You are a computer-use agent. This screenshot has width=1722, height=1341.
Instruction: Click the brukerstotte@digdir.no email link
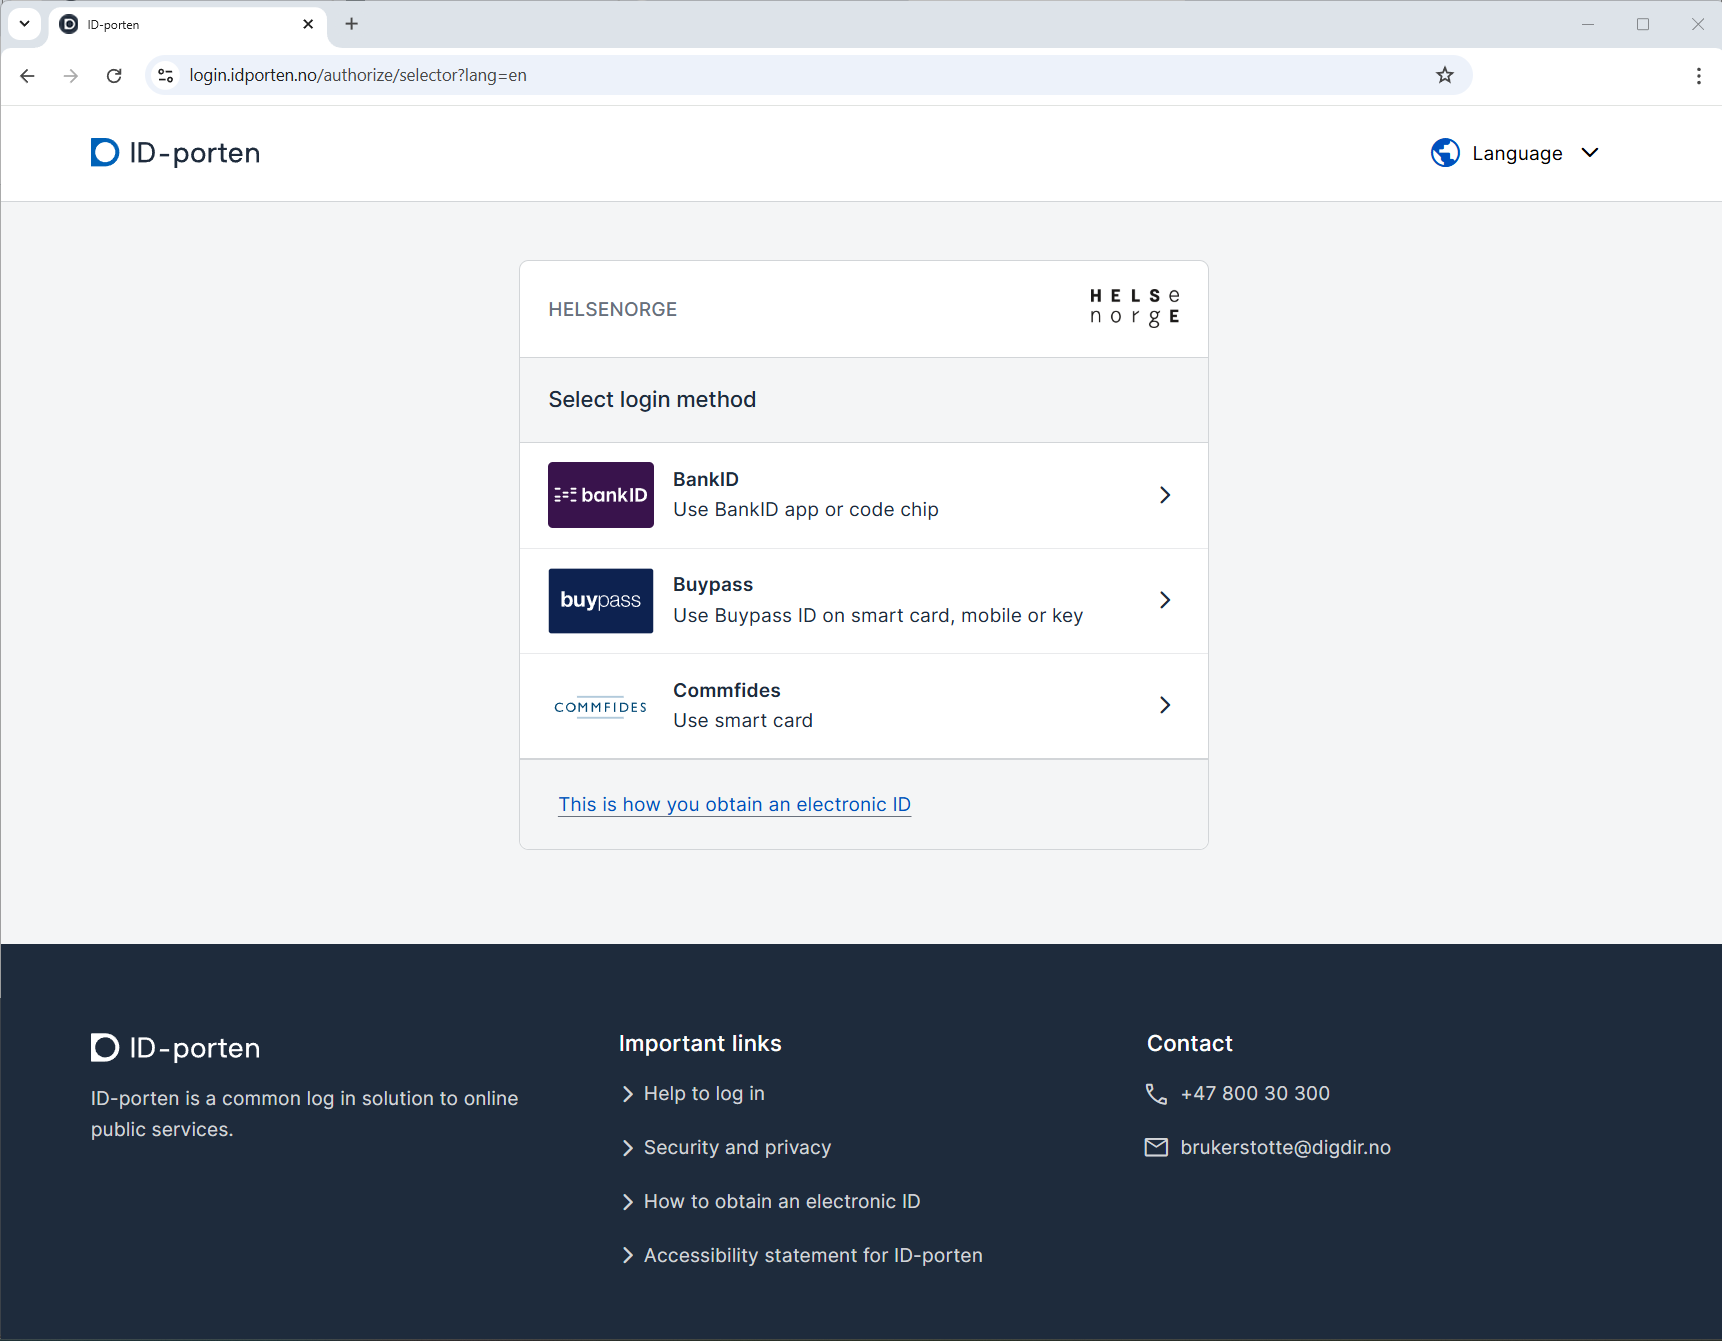1284,1147
